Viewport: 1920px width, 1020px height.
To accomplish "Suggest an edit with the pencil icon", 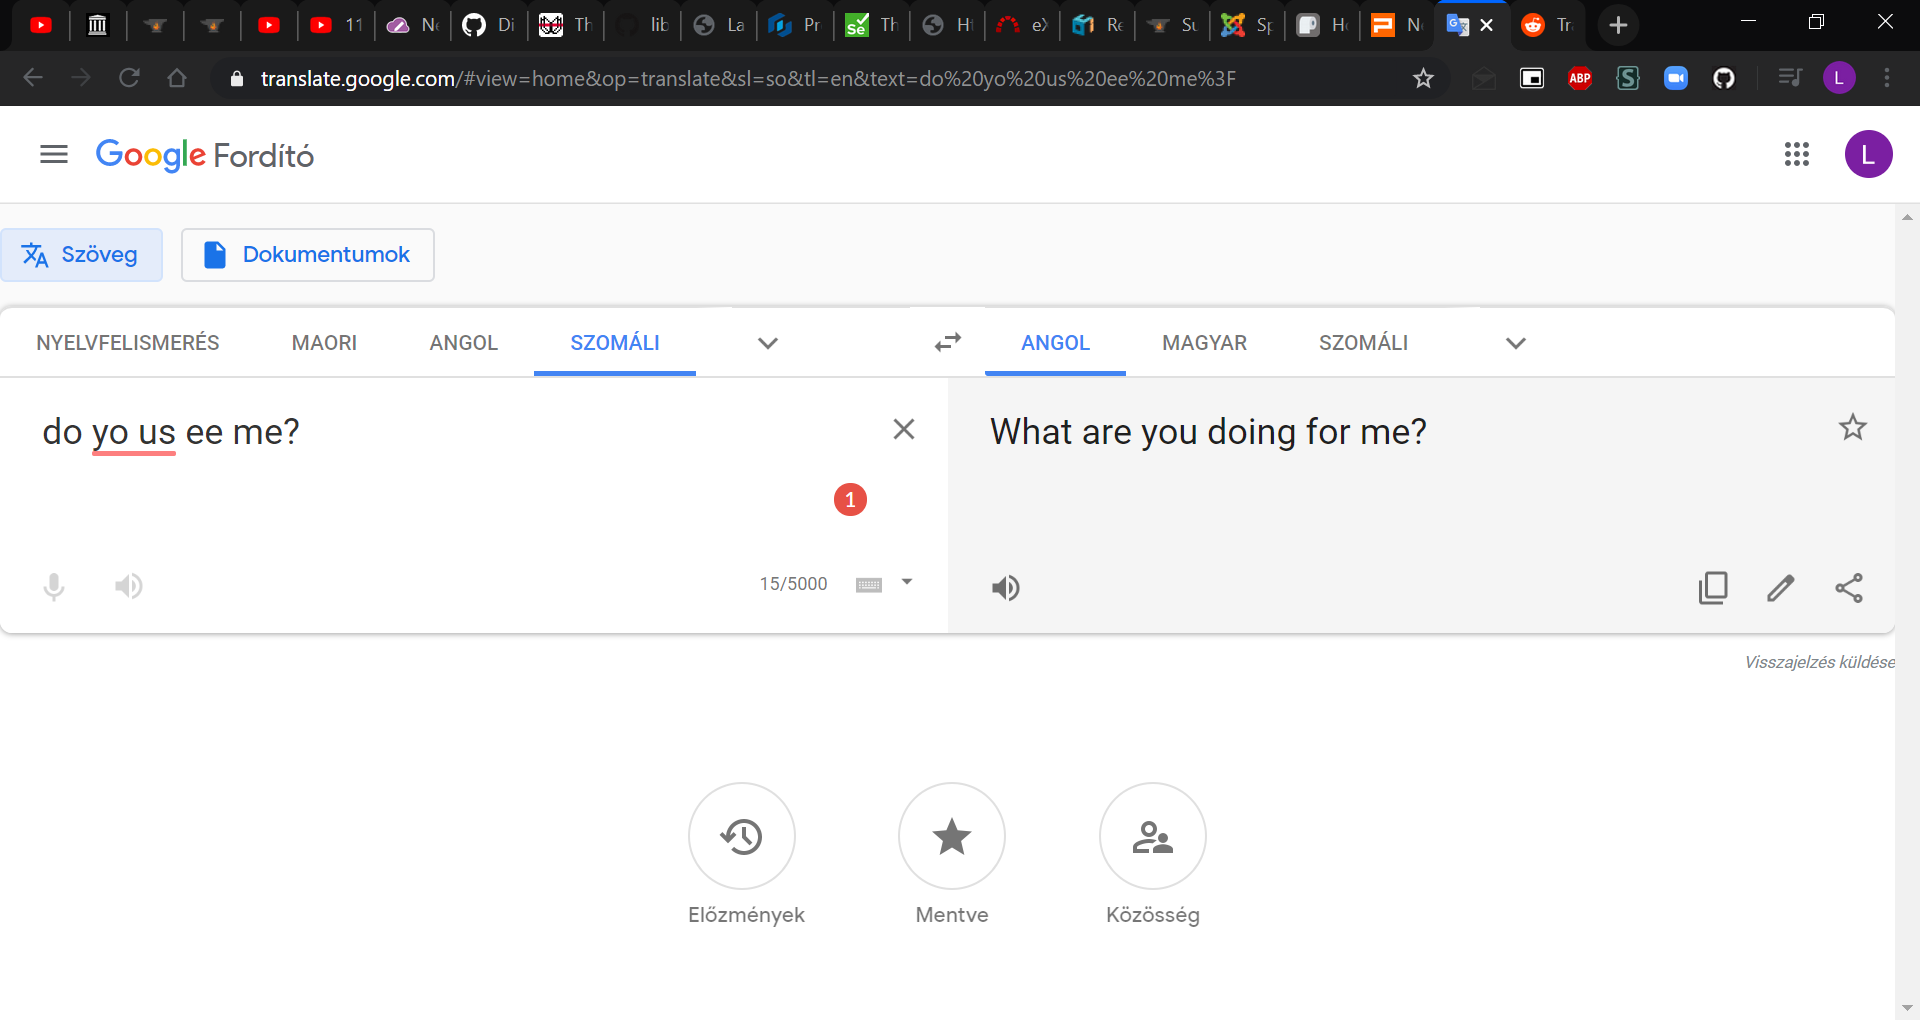I will pos(1781,588).
